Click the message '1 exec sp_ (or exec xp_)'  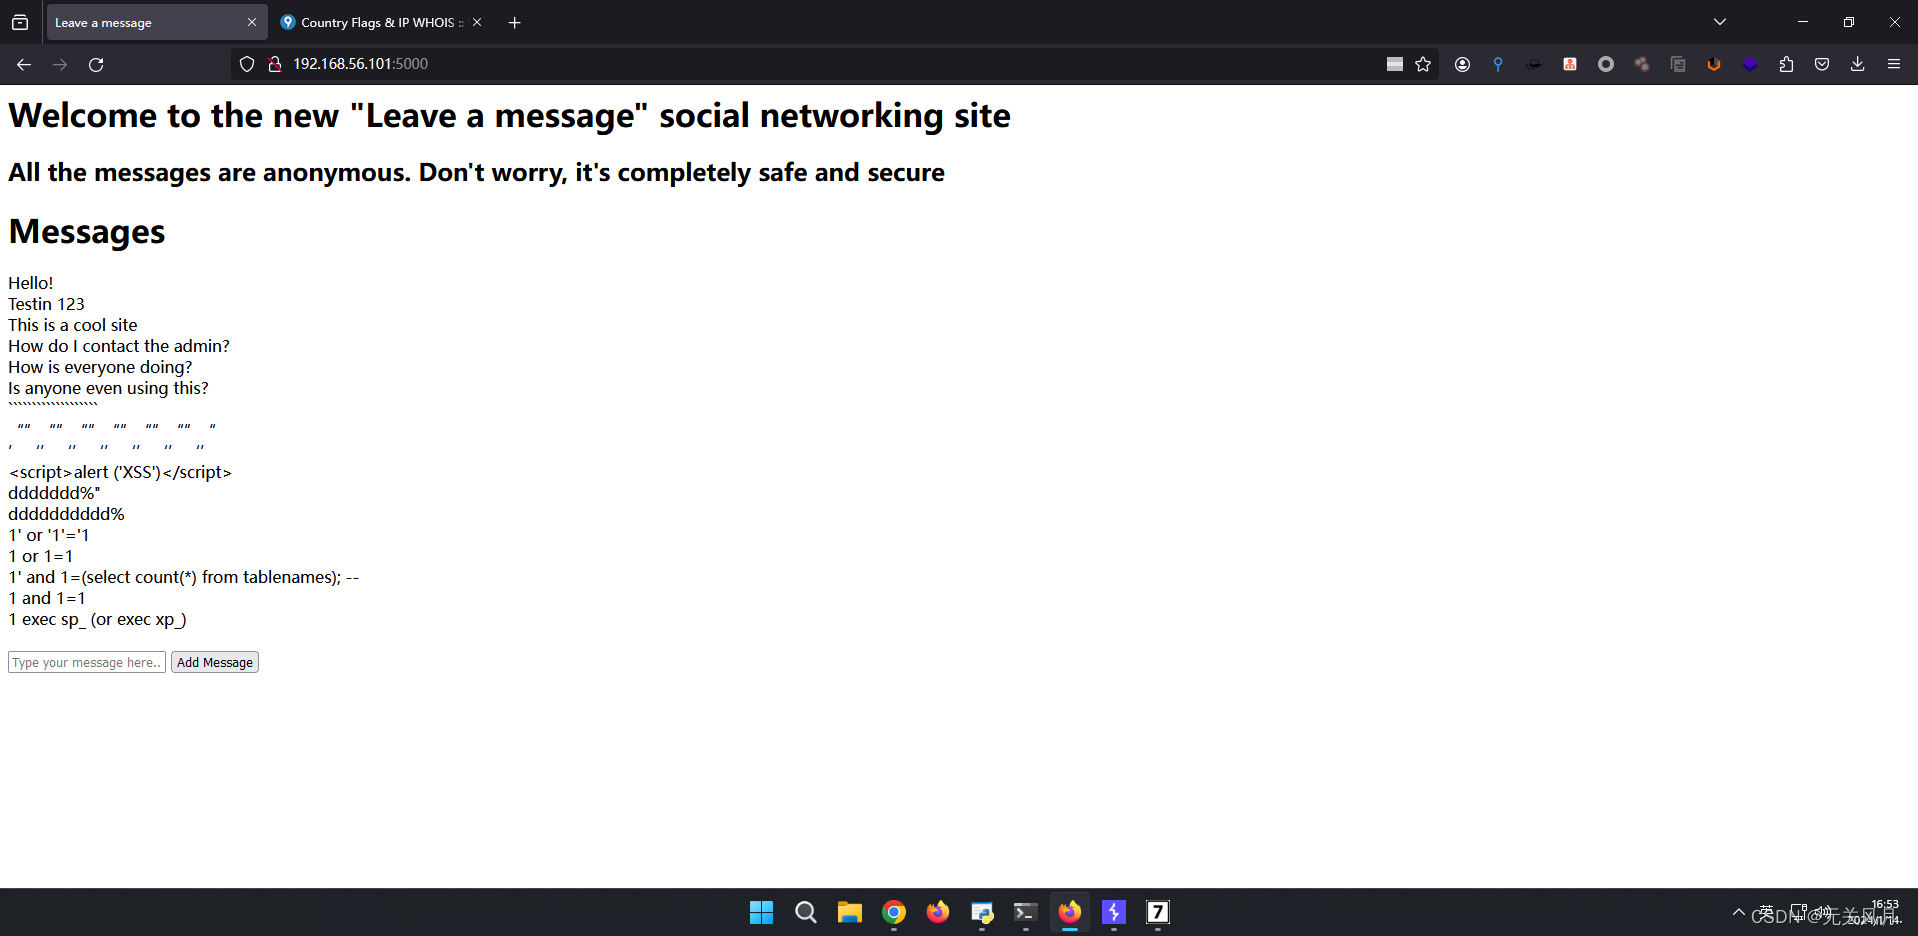coord(97,619)
